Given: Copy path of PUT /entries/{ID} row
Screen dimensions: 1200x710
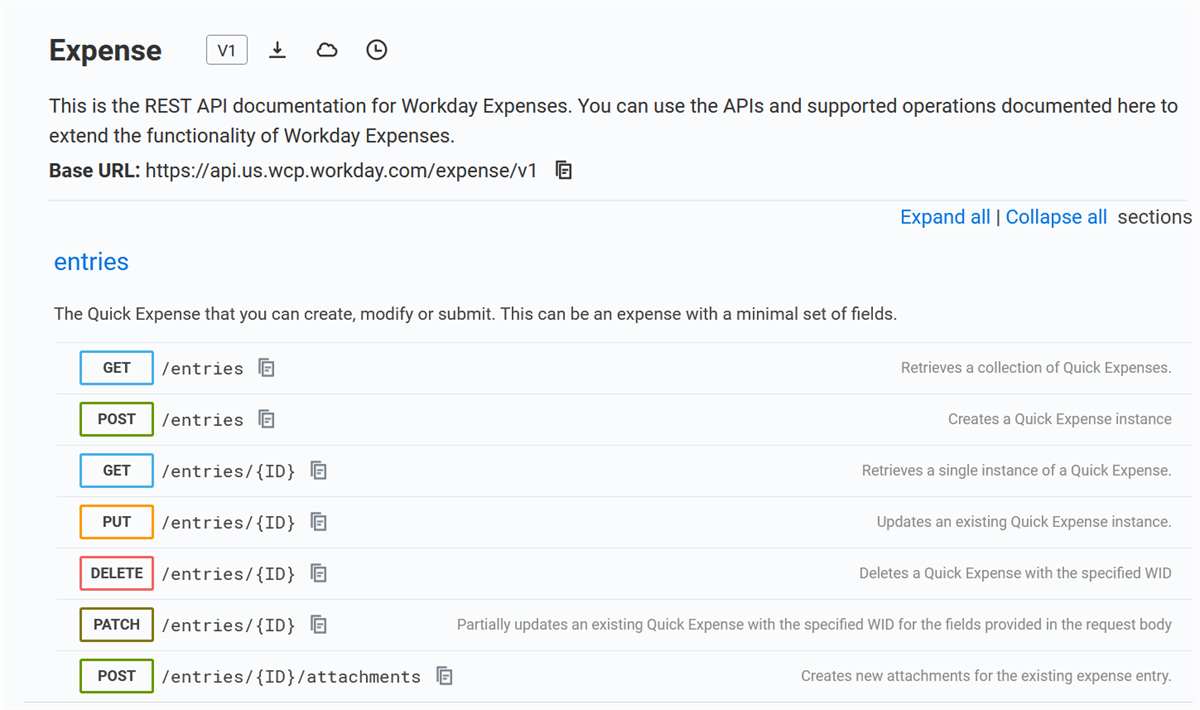Looking at the screenshot, I should coord(319,522).
